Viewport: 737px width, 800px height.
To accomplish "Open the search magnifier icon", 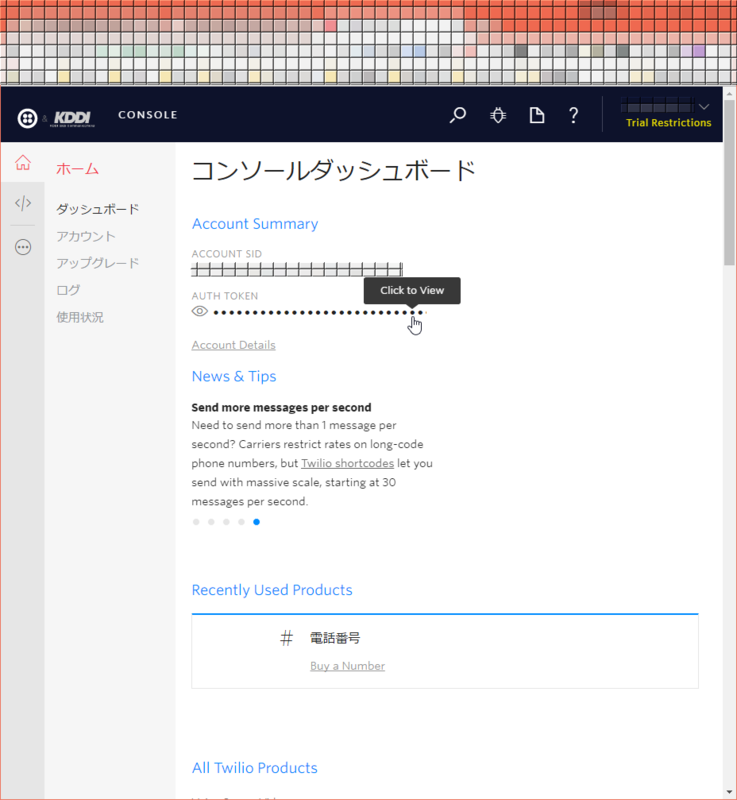I will coord(458,115).
